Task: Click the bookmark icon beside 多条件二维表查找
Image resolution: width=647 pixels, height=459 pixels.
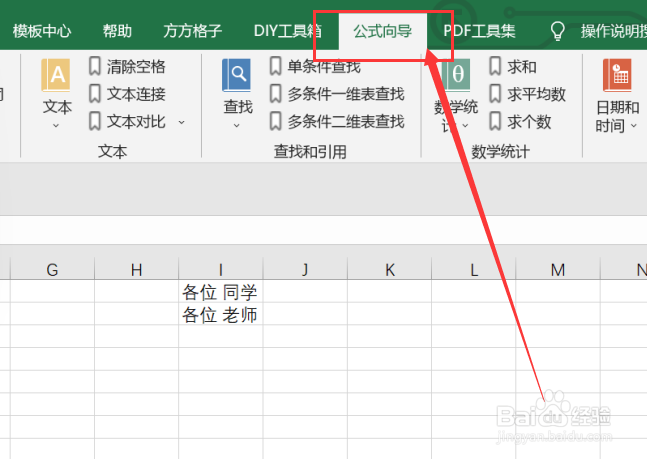Action: point(275,121)
